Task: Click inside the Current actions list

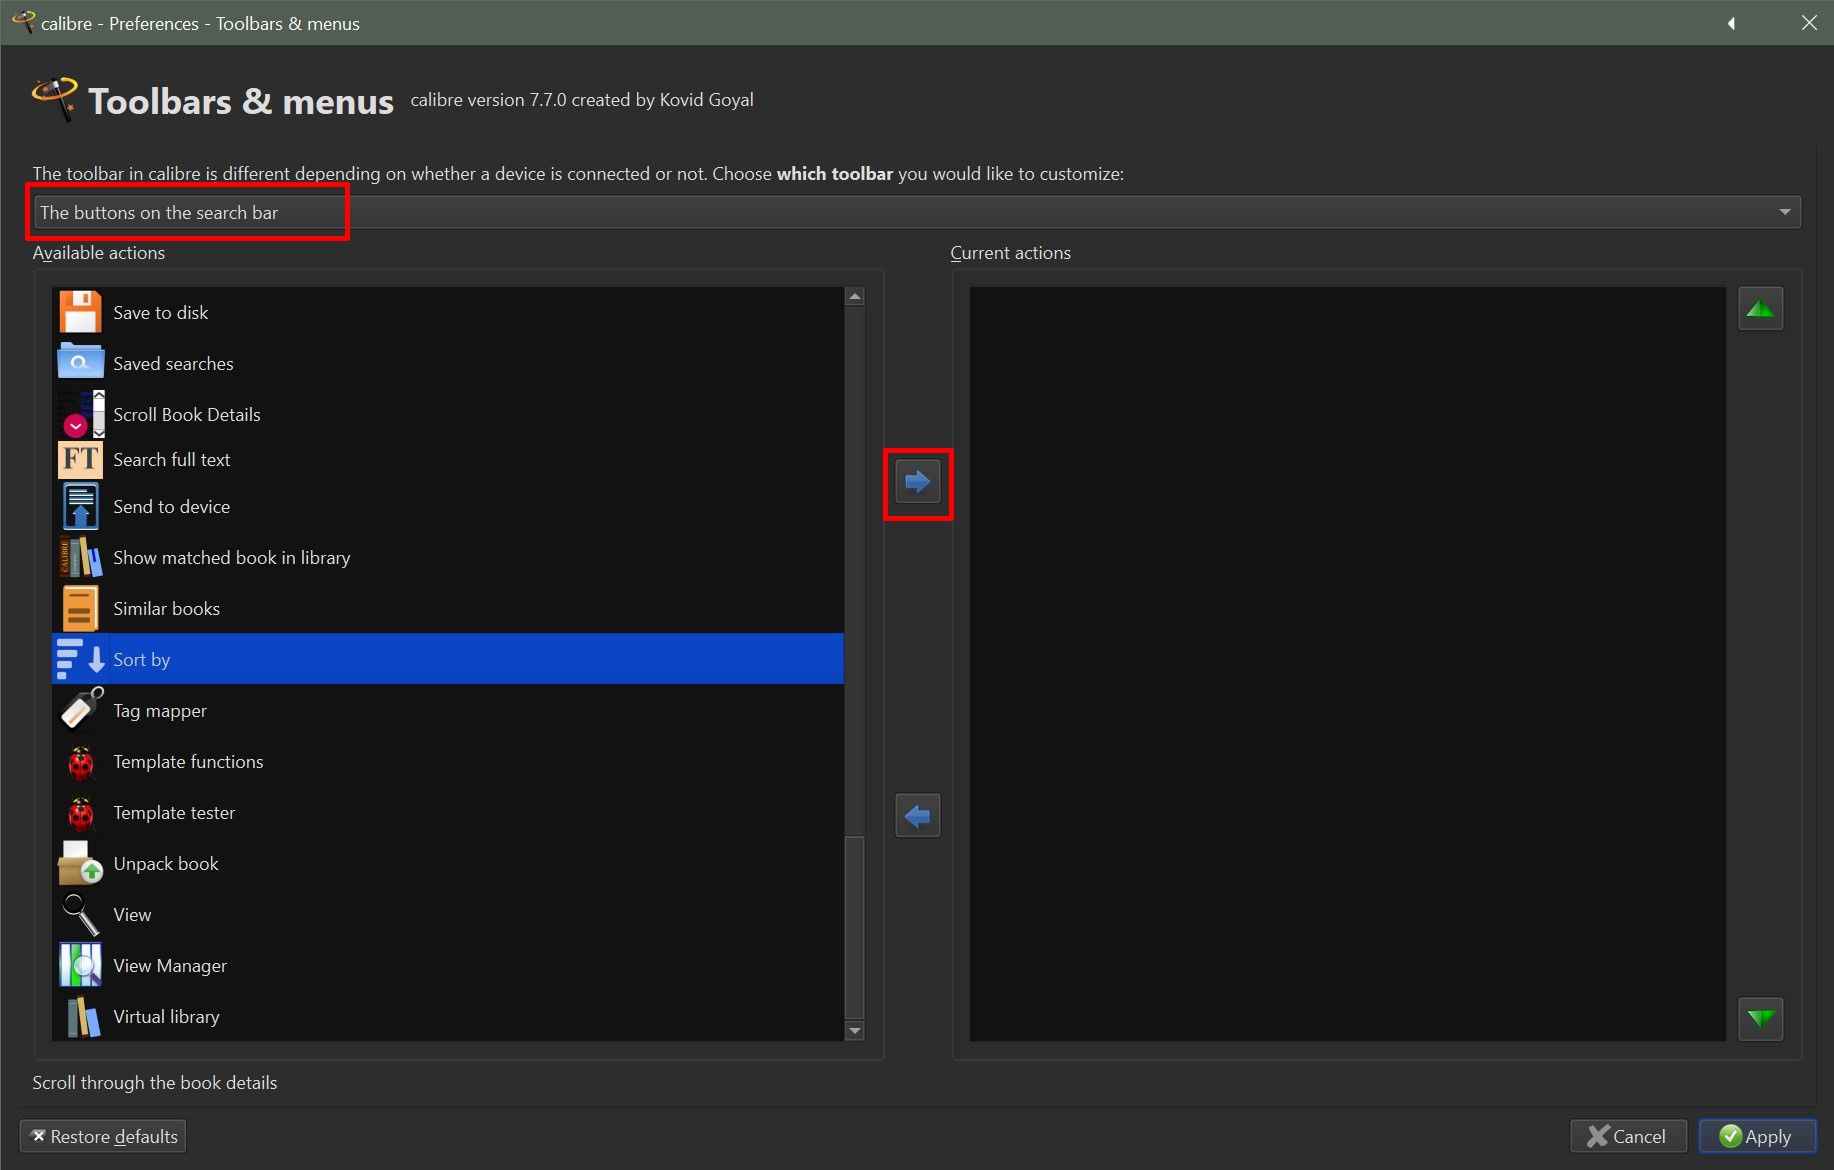Action: [x=1348, y=664]
